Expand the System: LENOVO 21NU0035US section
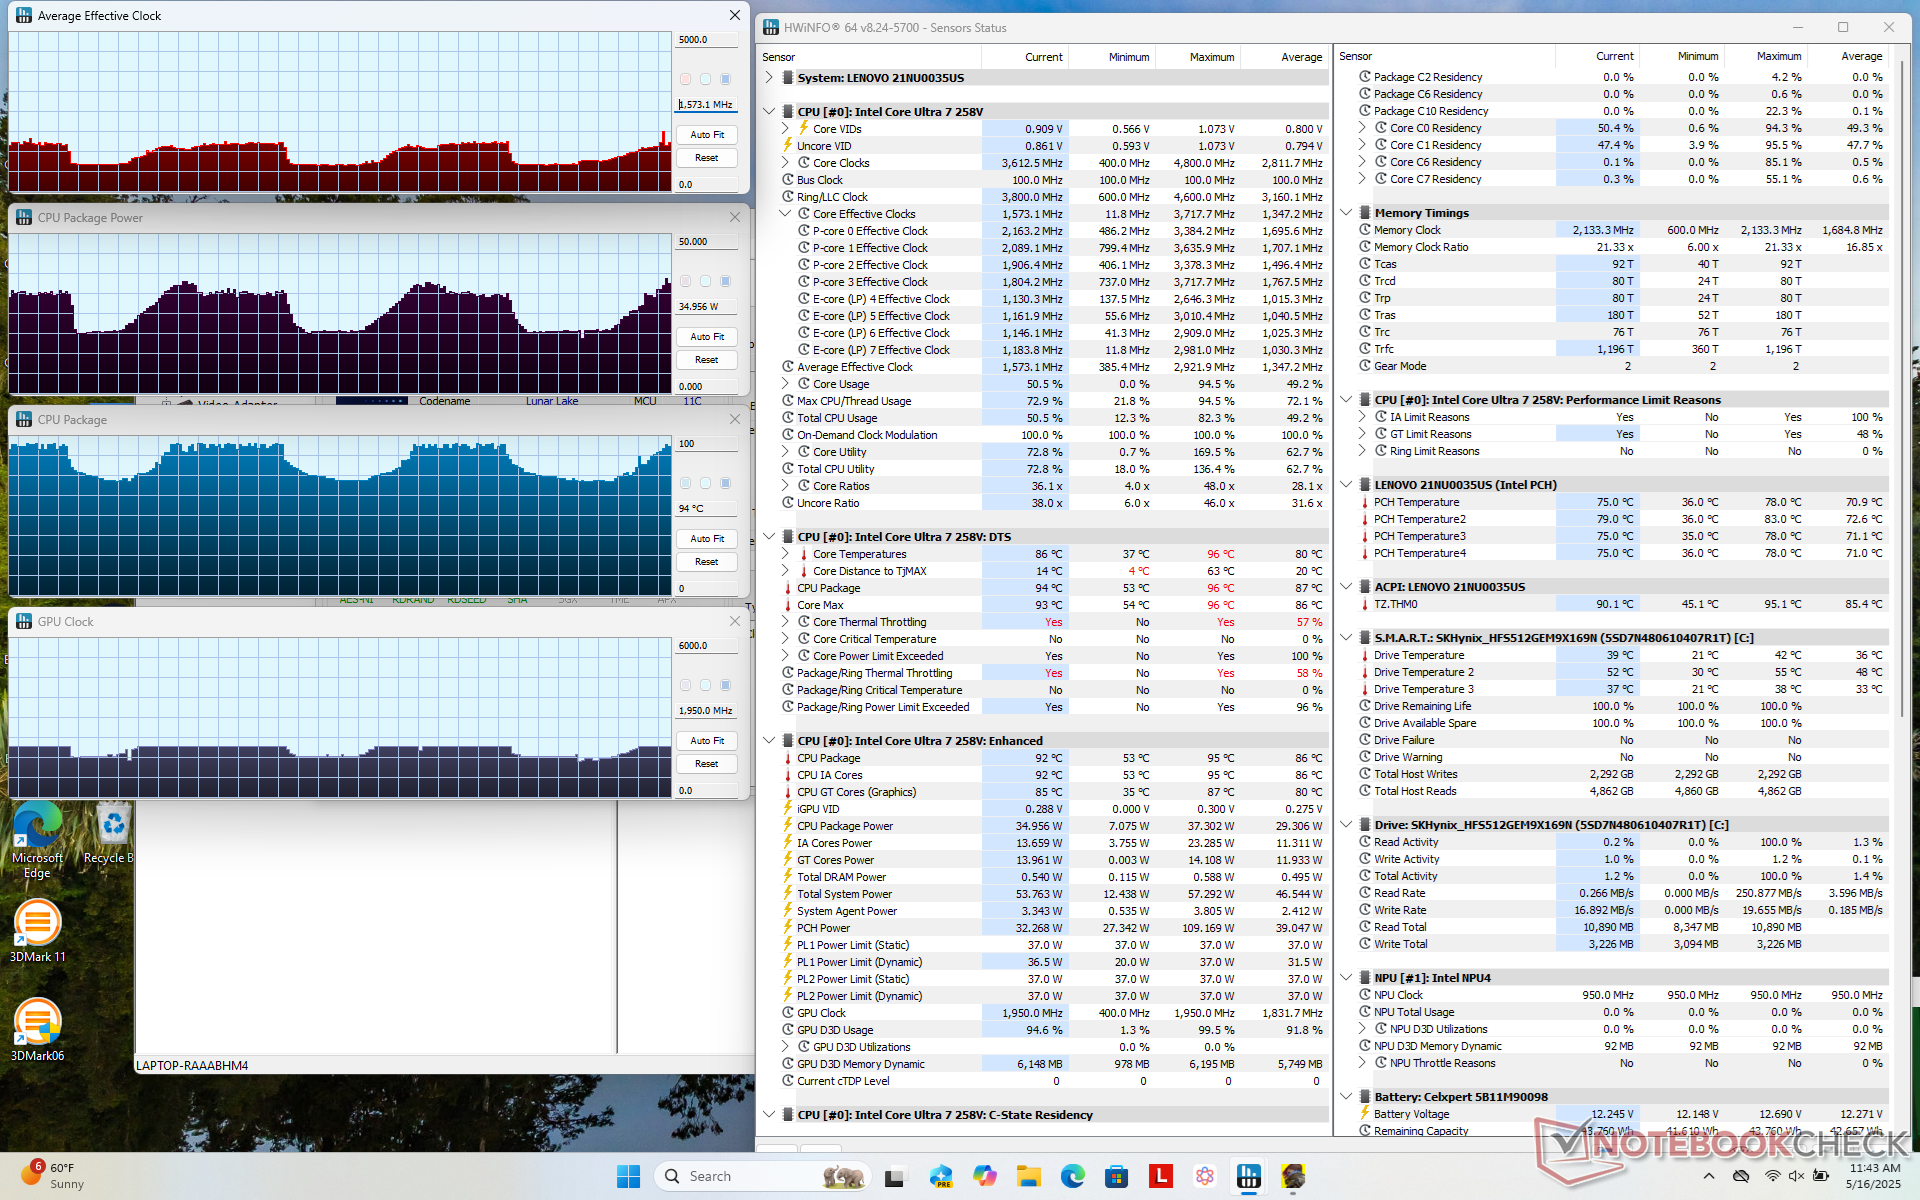The width and height of the screenshot is (1920, 1200). (x=769, y=77)
